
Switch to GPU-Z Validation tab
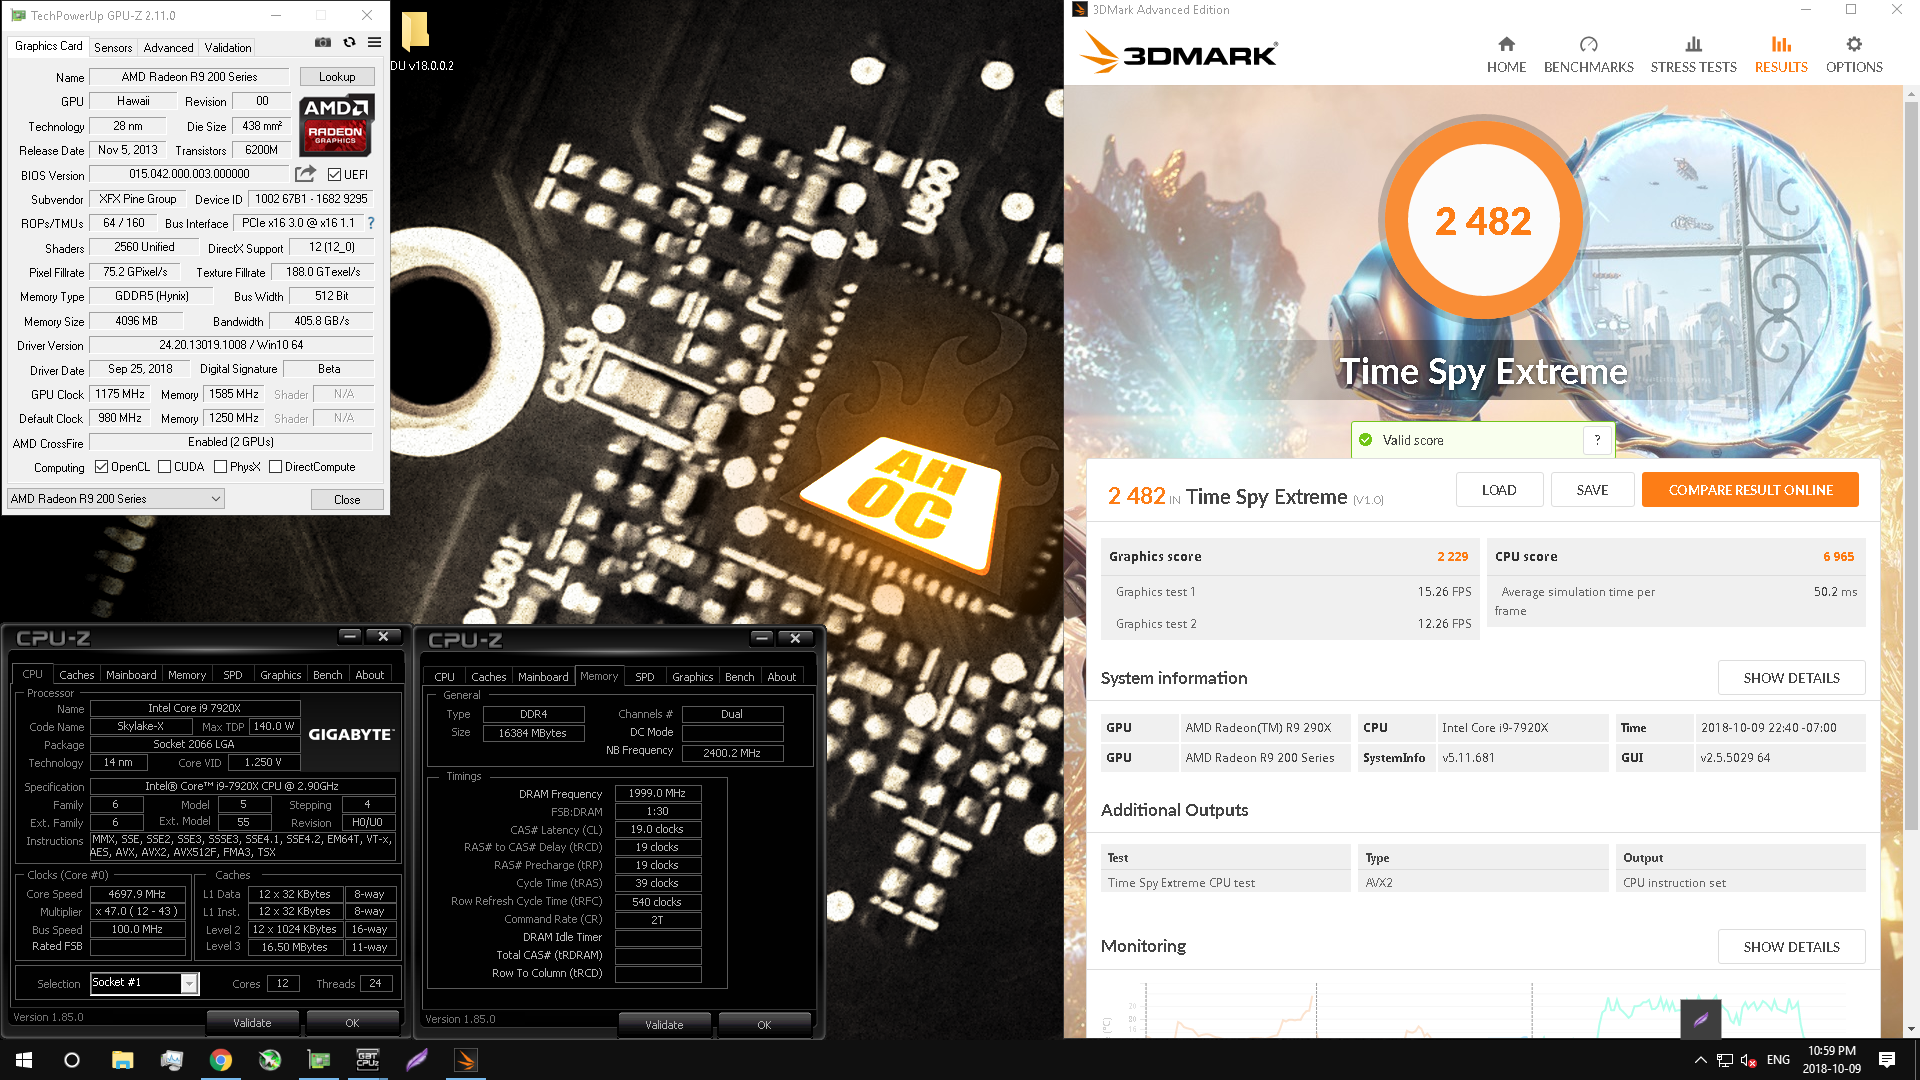[x=228, y=47]
